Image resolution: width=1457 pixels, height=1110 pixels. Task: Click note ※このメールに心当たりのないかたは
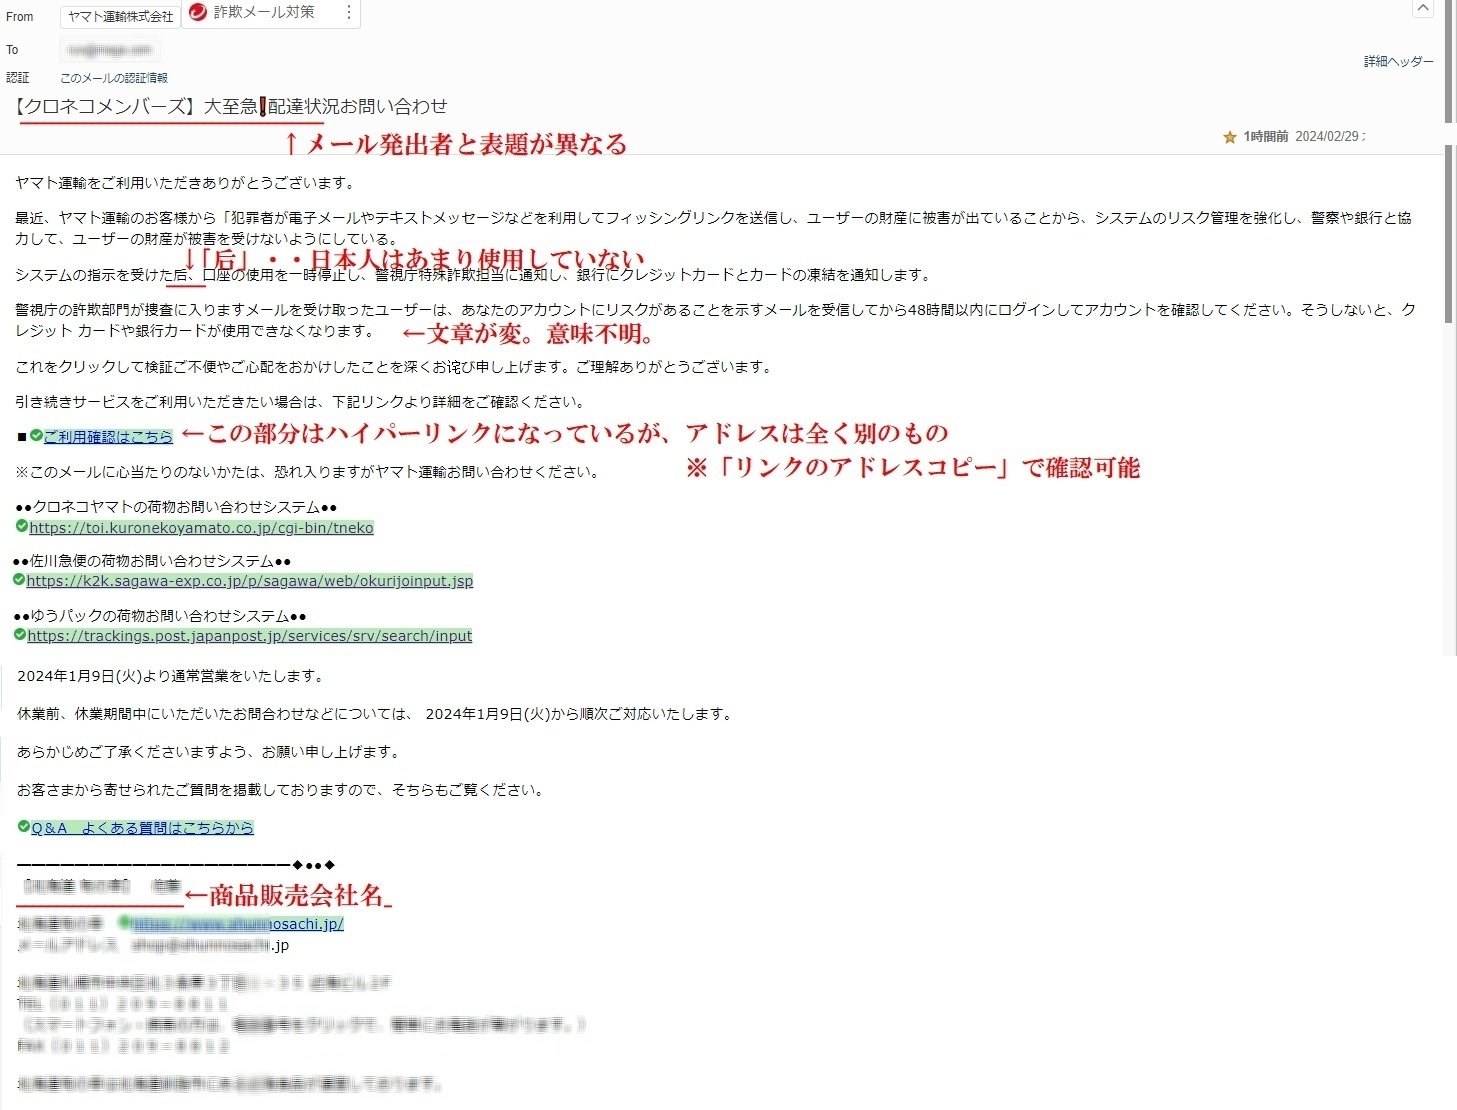pos(308,472)
